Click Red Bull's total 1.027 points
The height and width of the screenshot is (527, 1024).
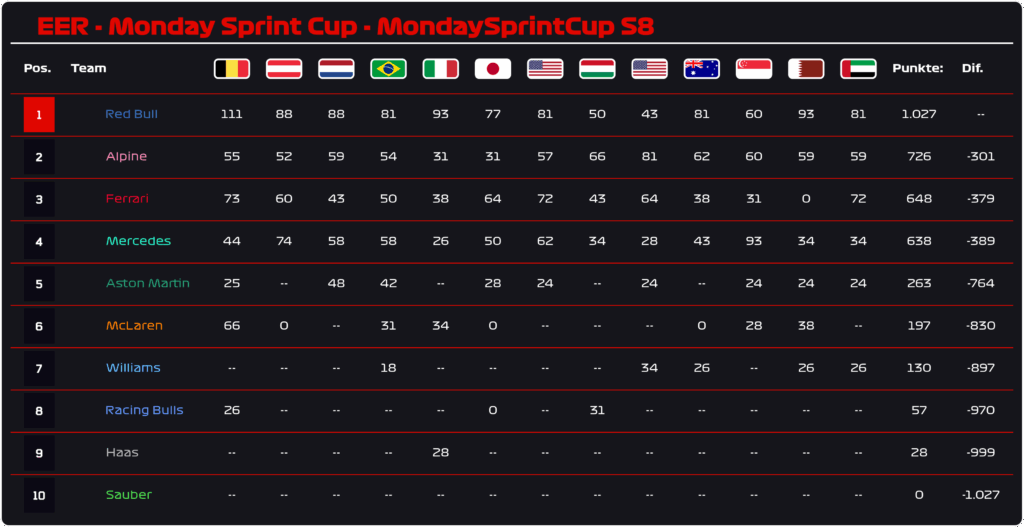point(918,114)
